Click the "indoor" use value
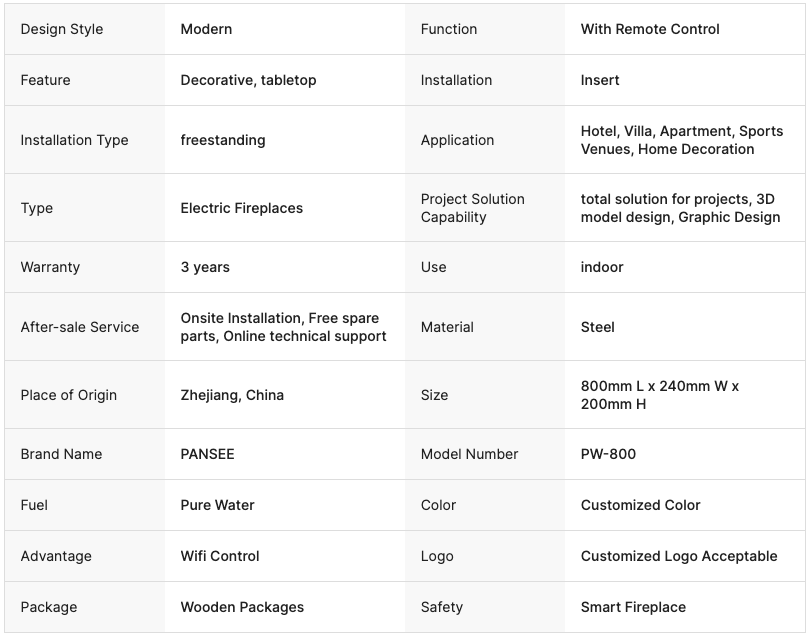This screenshot has width=809, height=638. point(602,267)
